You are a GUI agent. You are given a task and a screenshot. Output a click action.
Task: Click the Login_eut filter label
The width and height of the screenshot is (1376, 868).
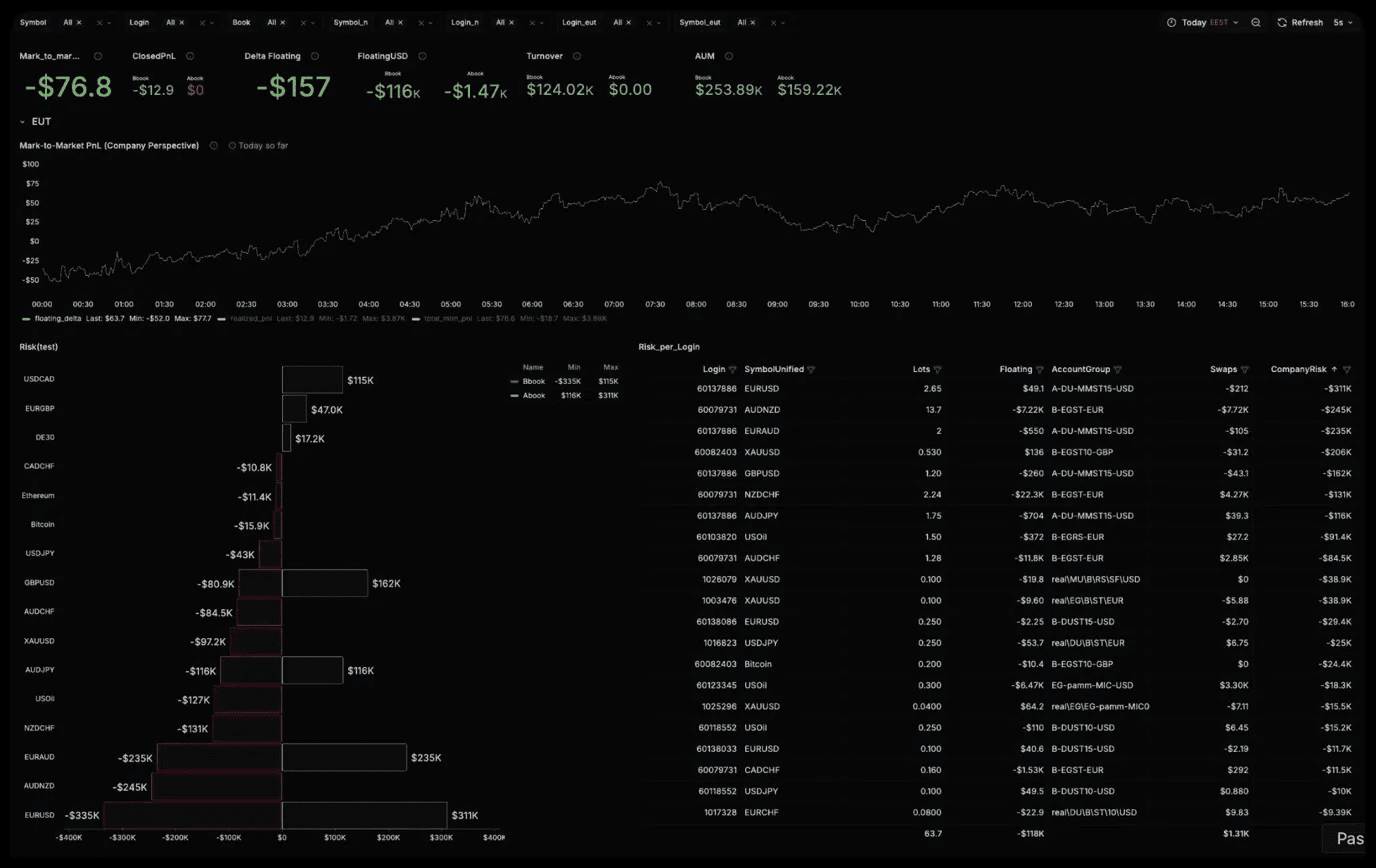(x=579, y=22)
